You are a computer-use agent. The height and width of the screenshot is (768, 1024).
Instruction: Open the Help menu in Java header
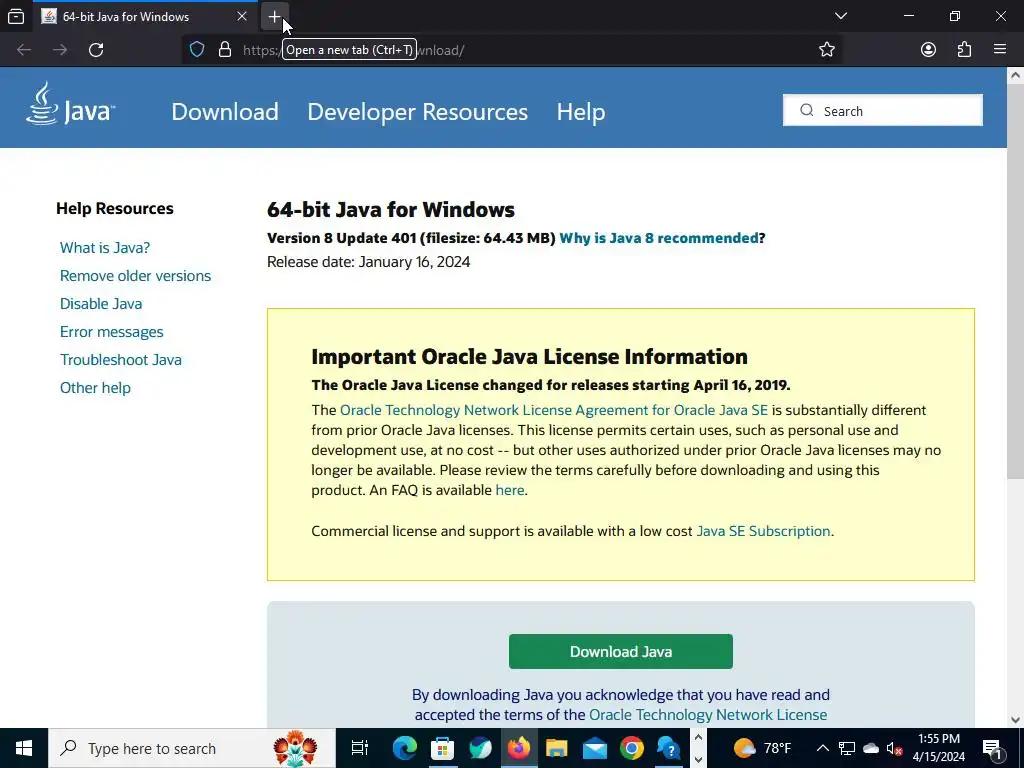(x=581, y=112)
